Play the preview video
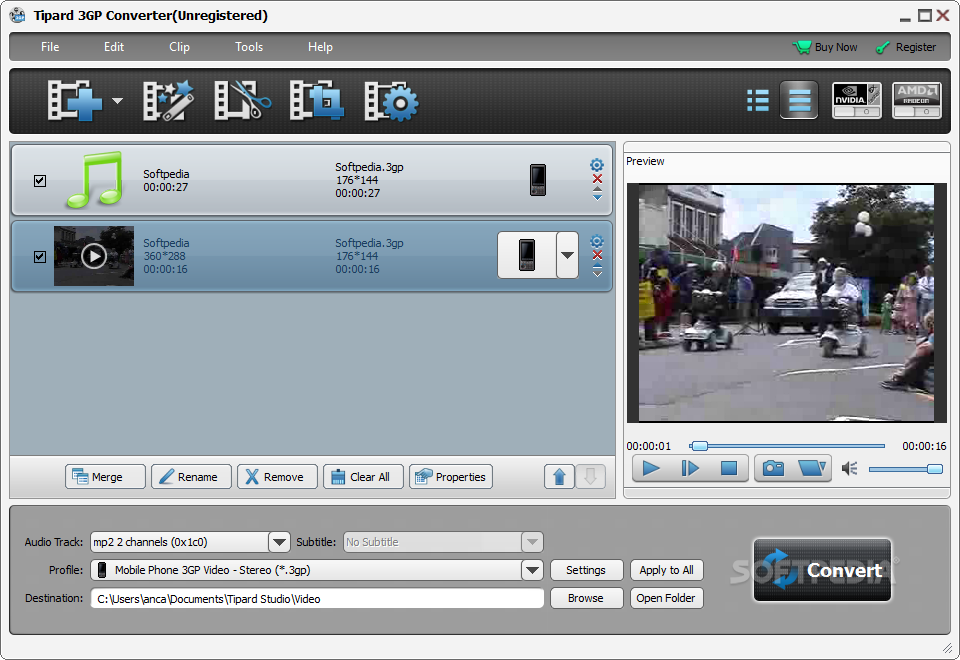 pyautogui.click(x=651, y=469)
